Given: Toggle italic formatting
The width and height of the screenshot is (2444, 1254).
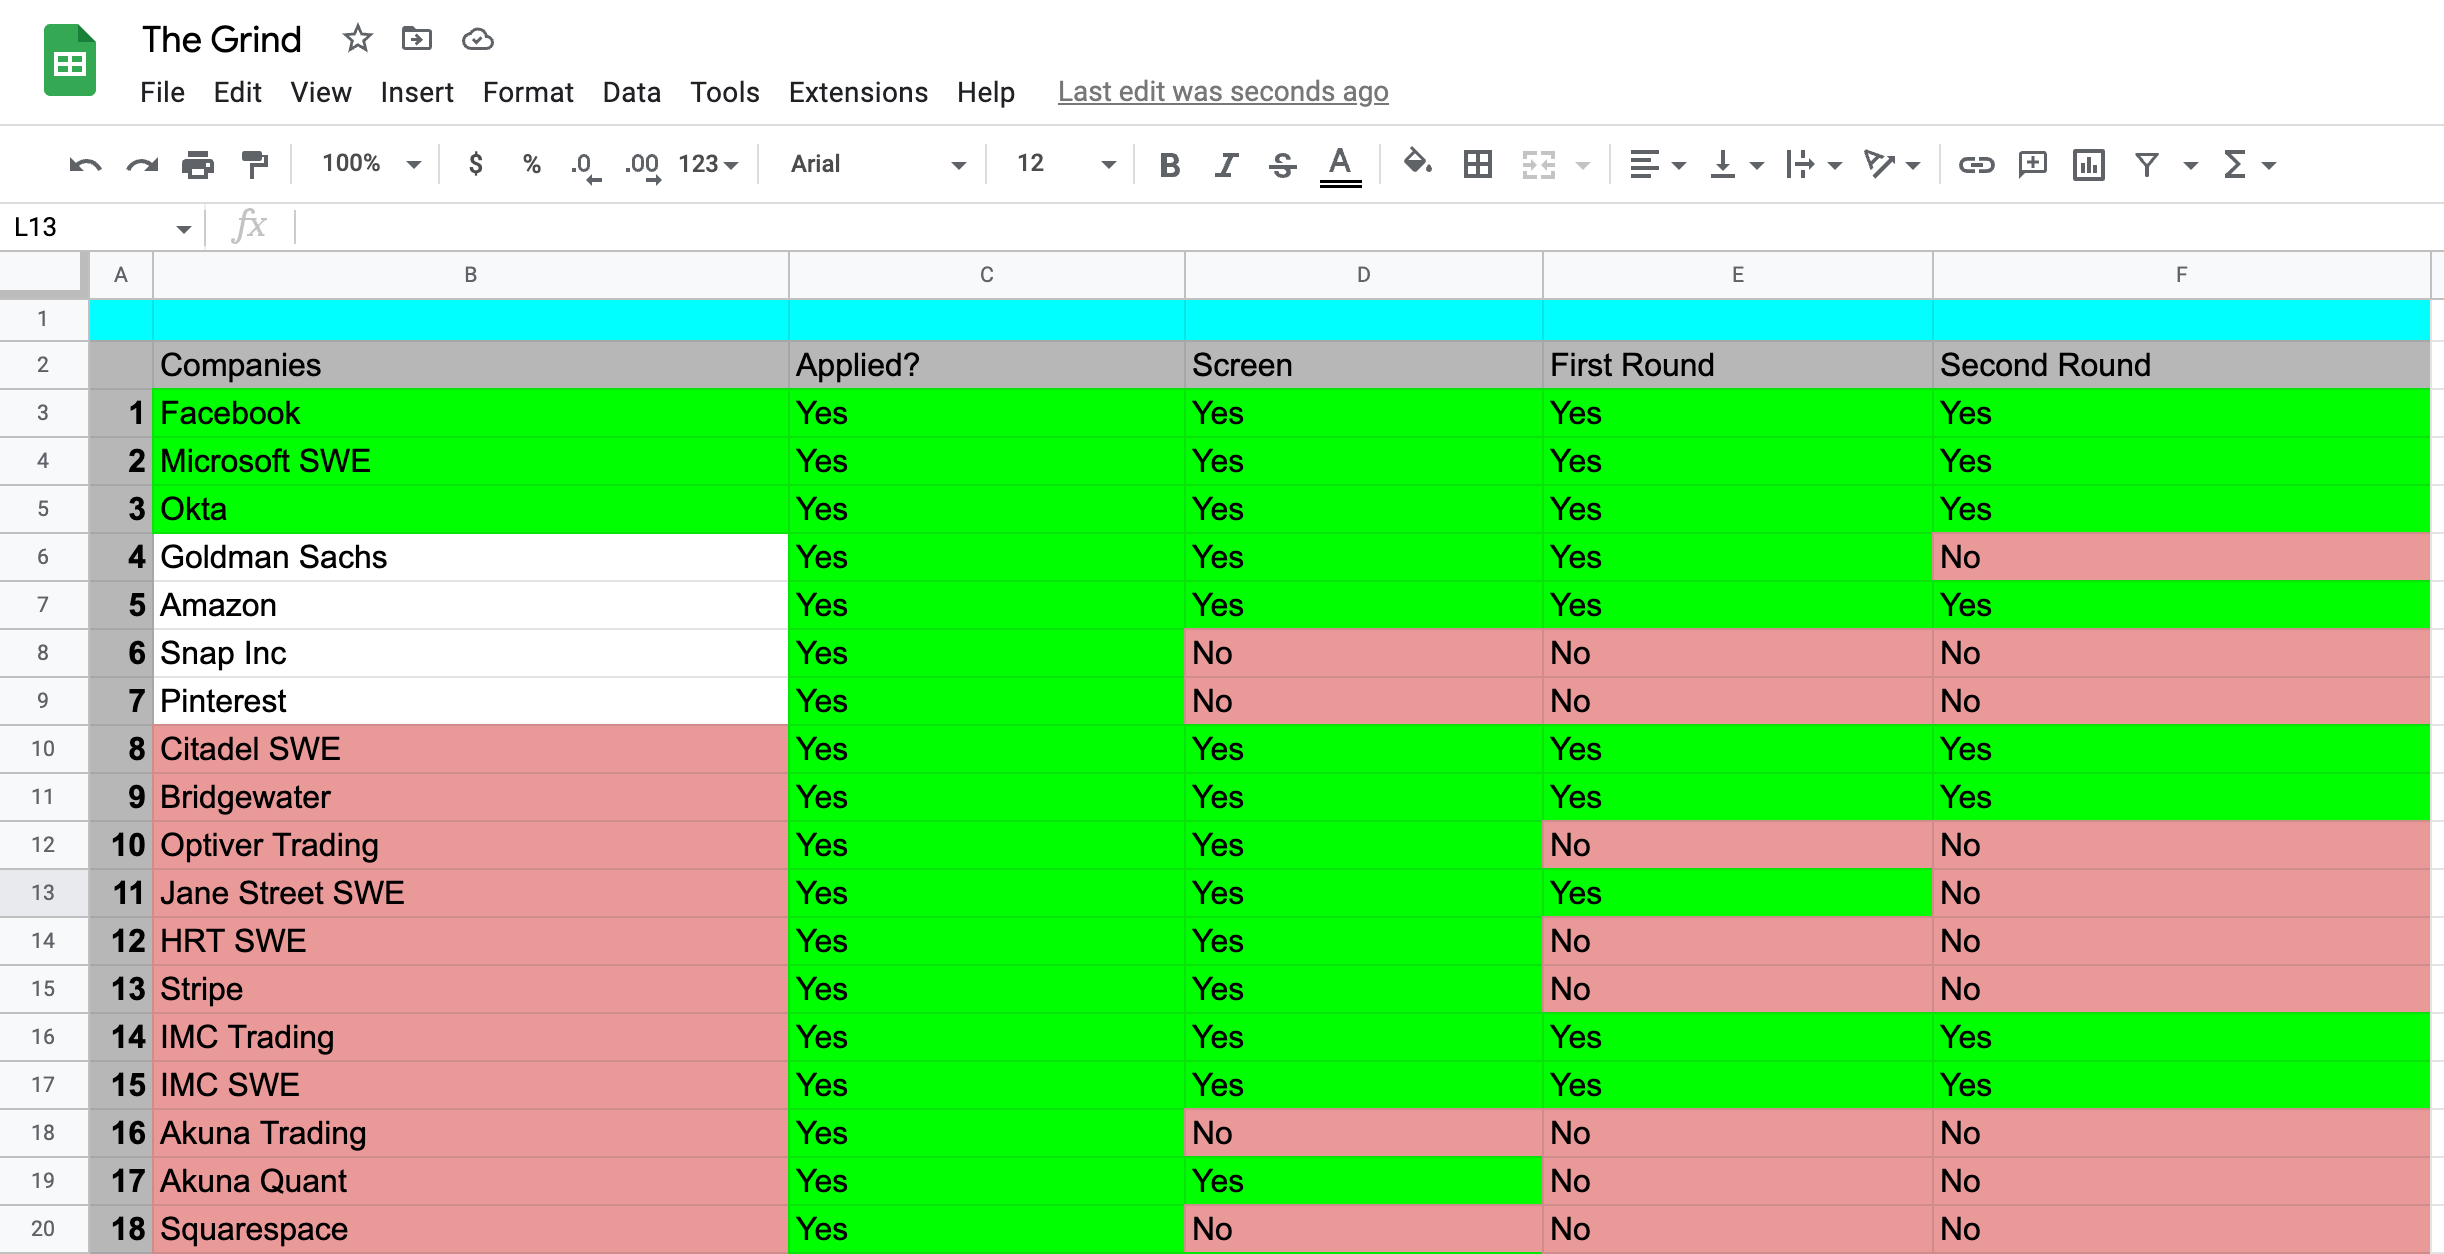Looking at the screenshot, I should 1226,165.
